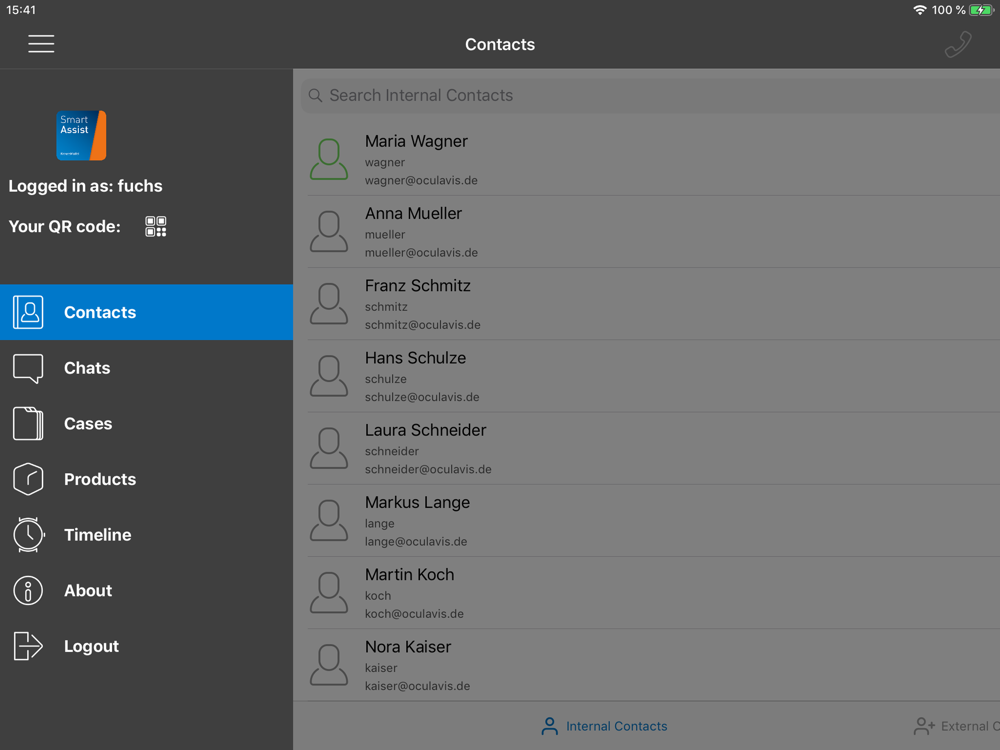This screenshot has width=1000, height=750.
Task: Tap Markus Lange's avatar icon
Action: coord(329,520)
